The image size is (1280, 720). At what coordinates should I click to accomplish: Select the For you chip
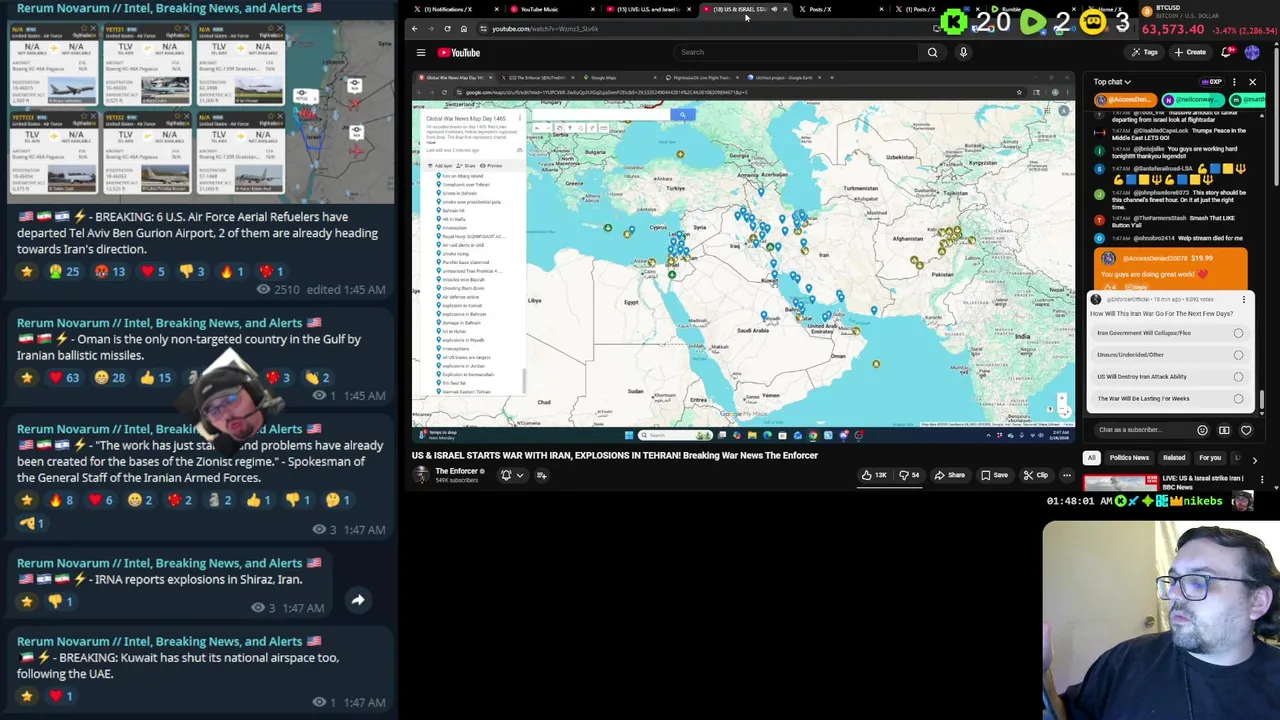1210,458
